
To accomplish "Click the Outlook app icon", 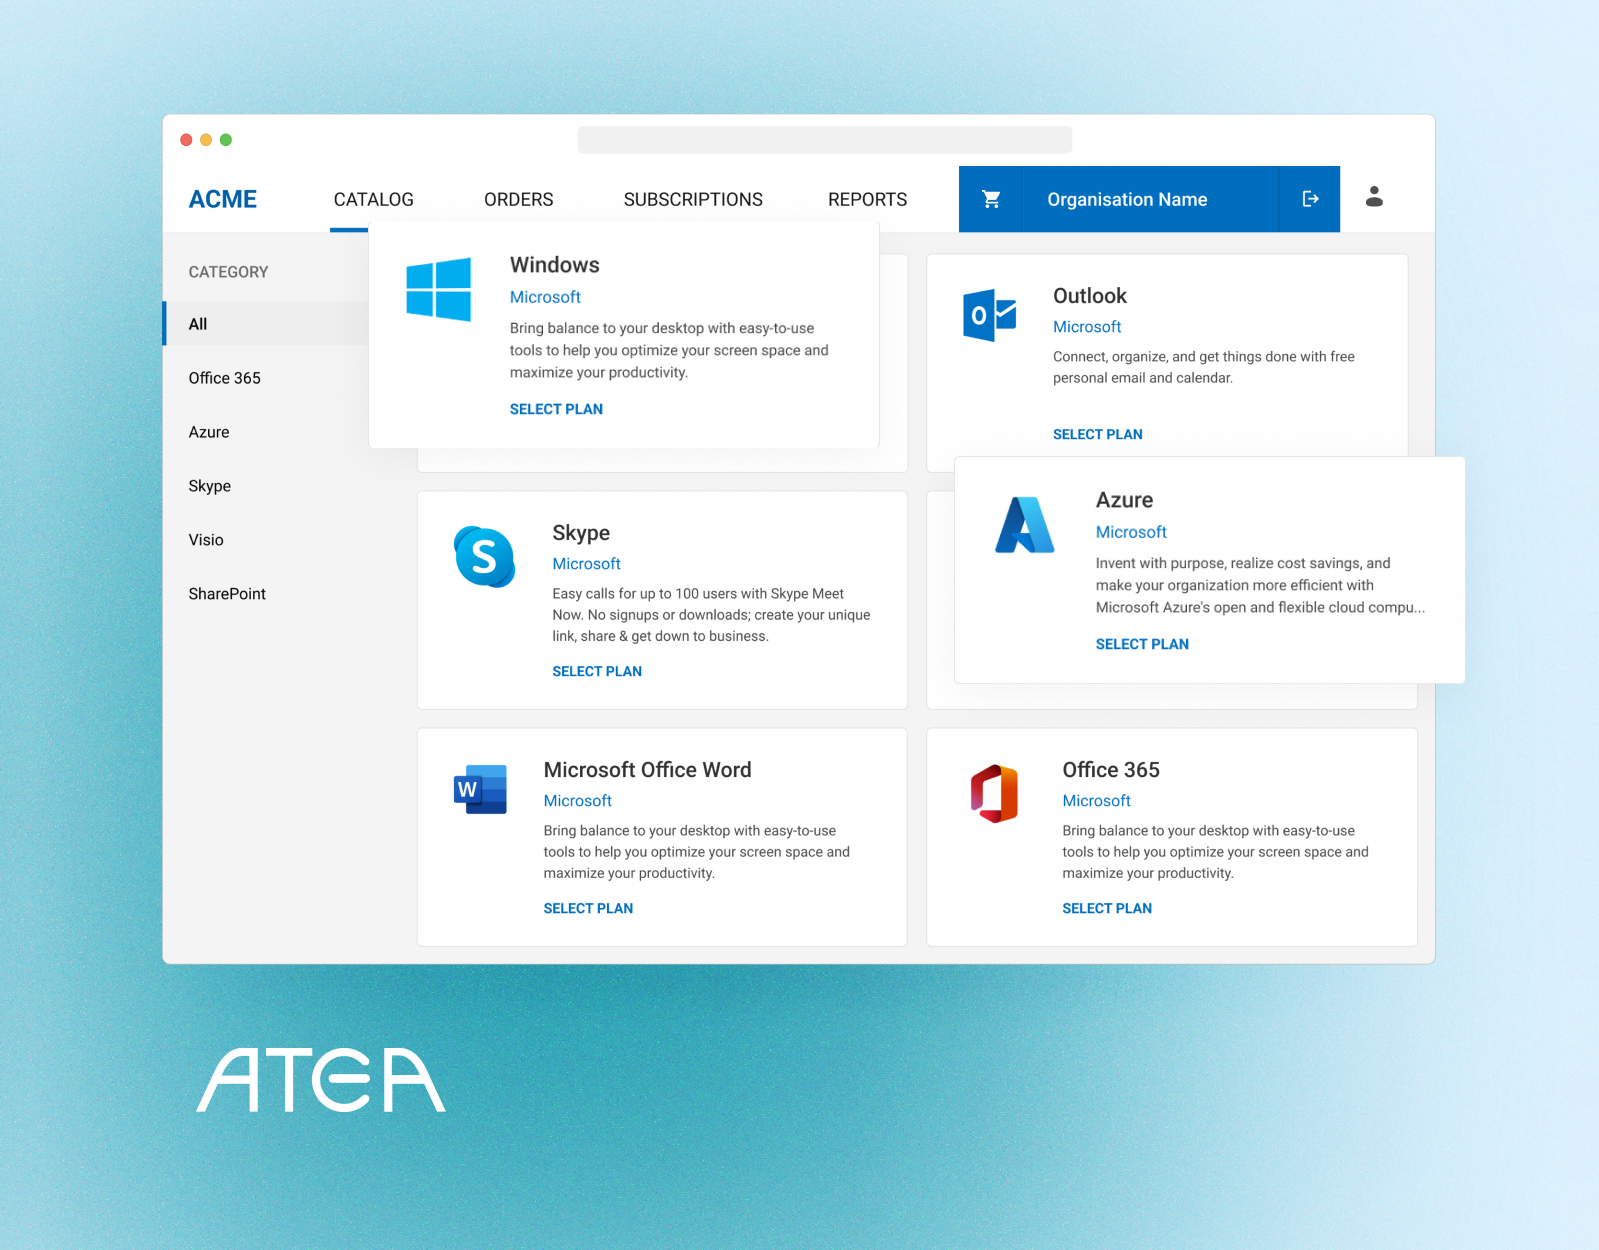I will pos(990,316).
